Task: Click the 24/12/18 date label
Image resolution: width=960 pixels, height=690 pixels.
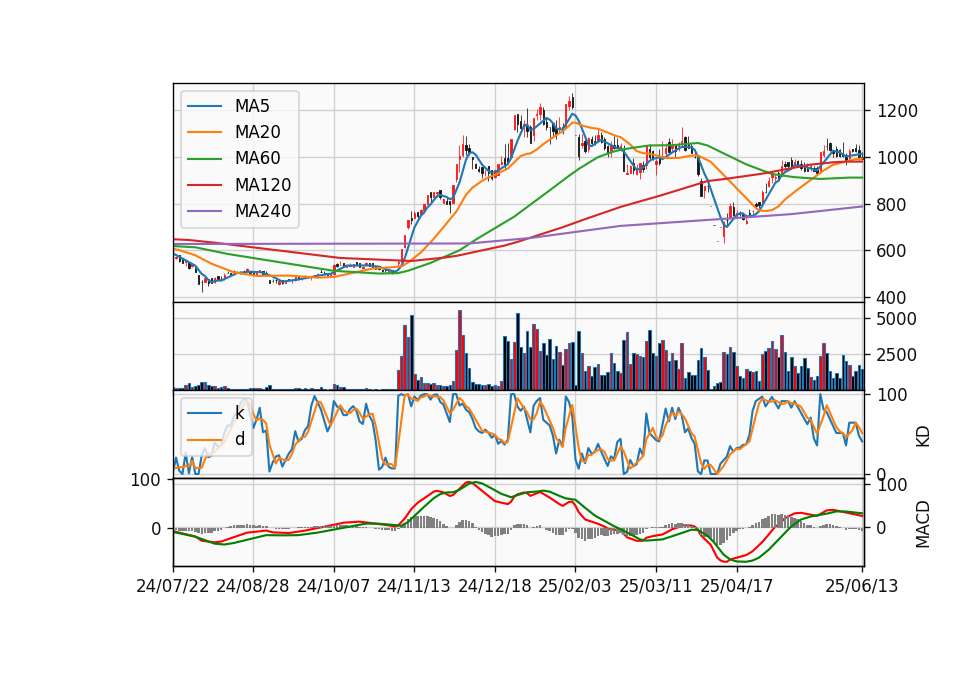Action: click(495, 586)
